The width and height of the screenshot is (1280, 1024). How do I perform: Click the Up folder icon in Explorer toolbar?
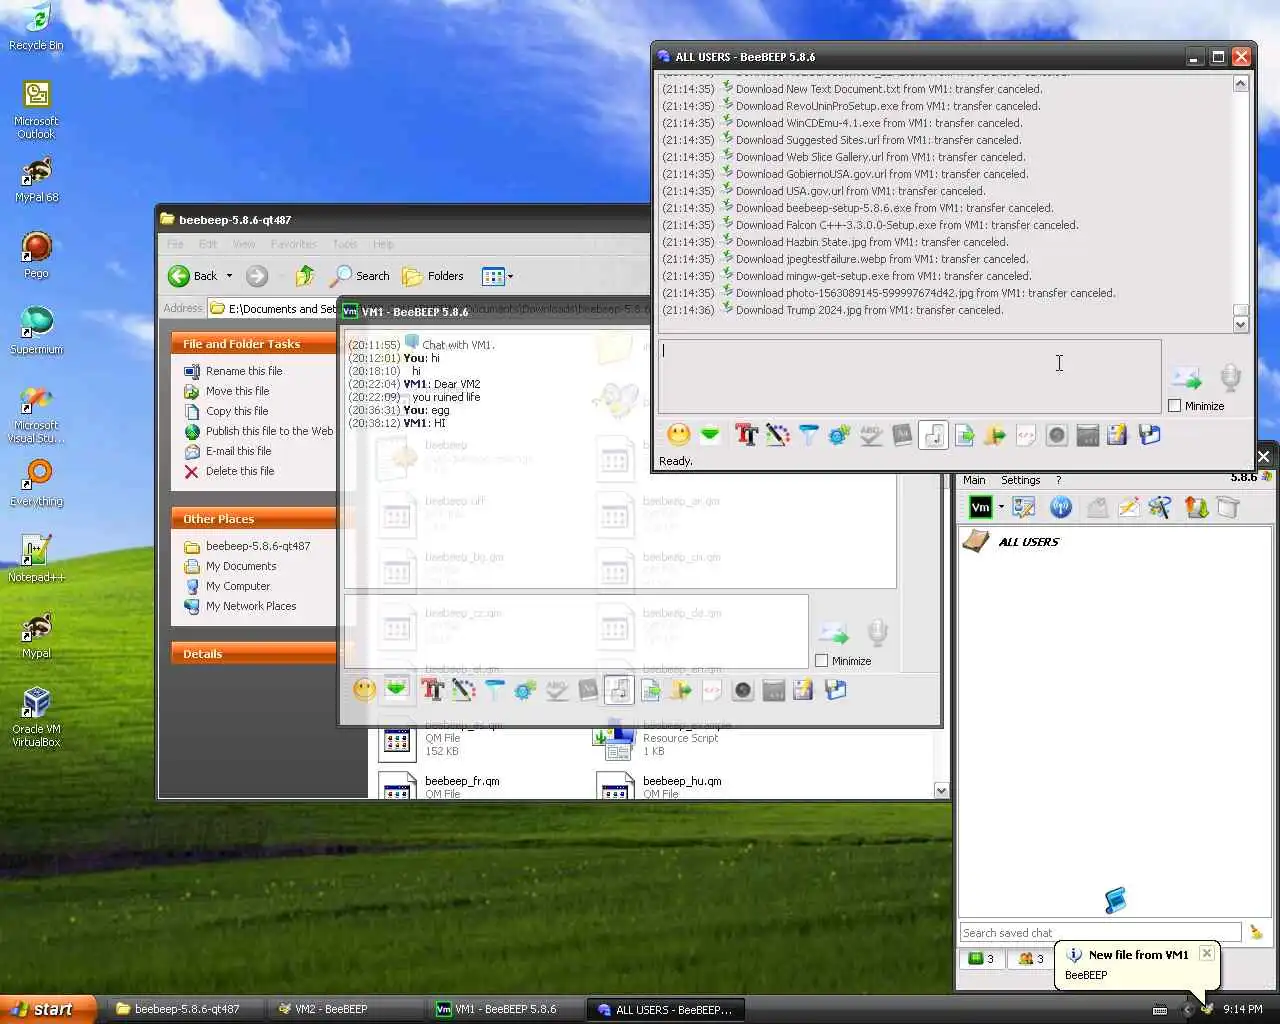point(305,276)
